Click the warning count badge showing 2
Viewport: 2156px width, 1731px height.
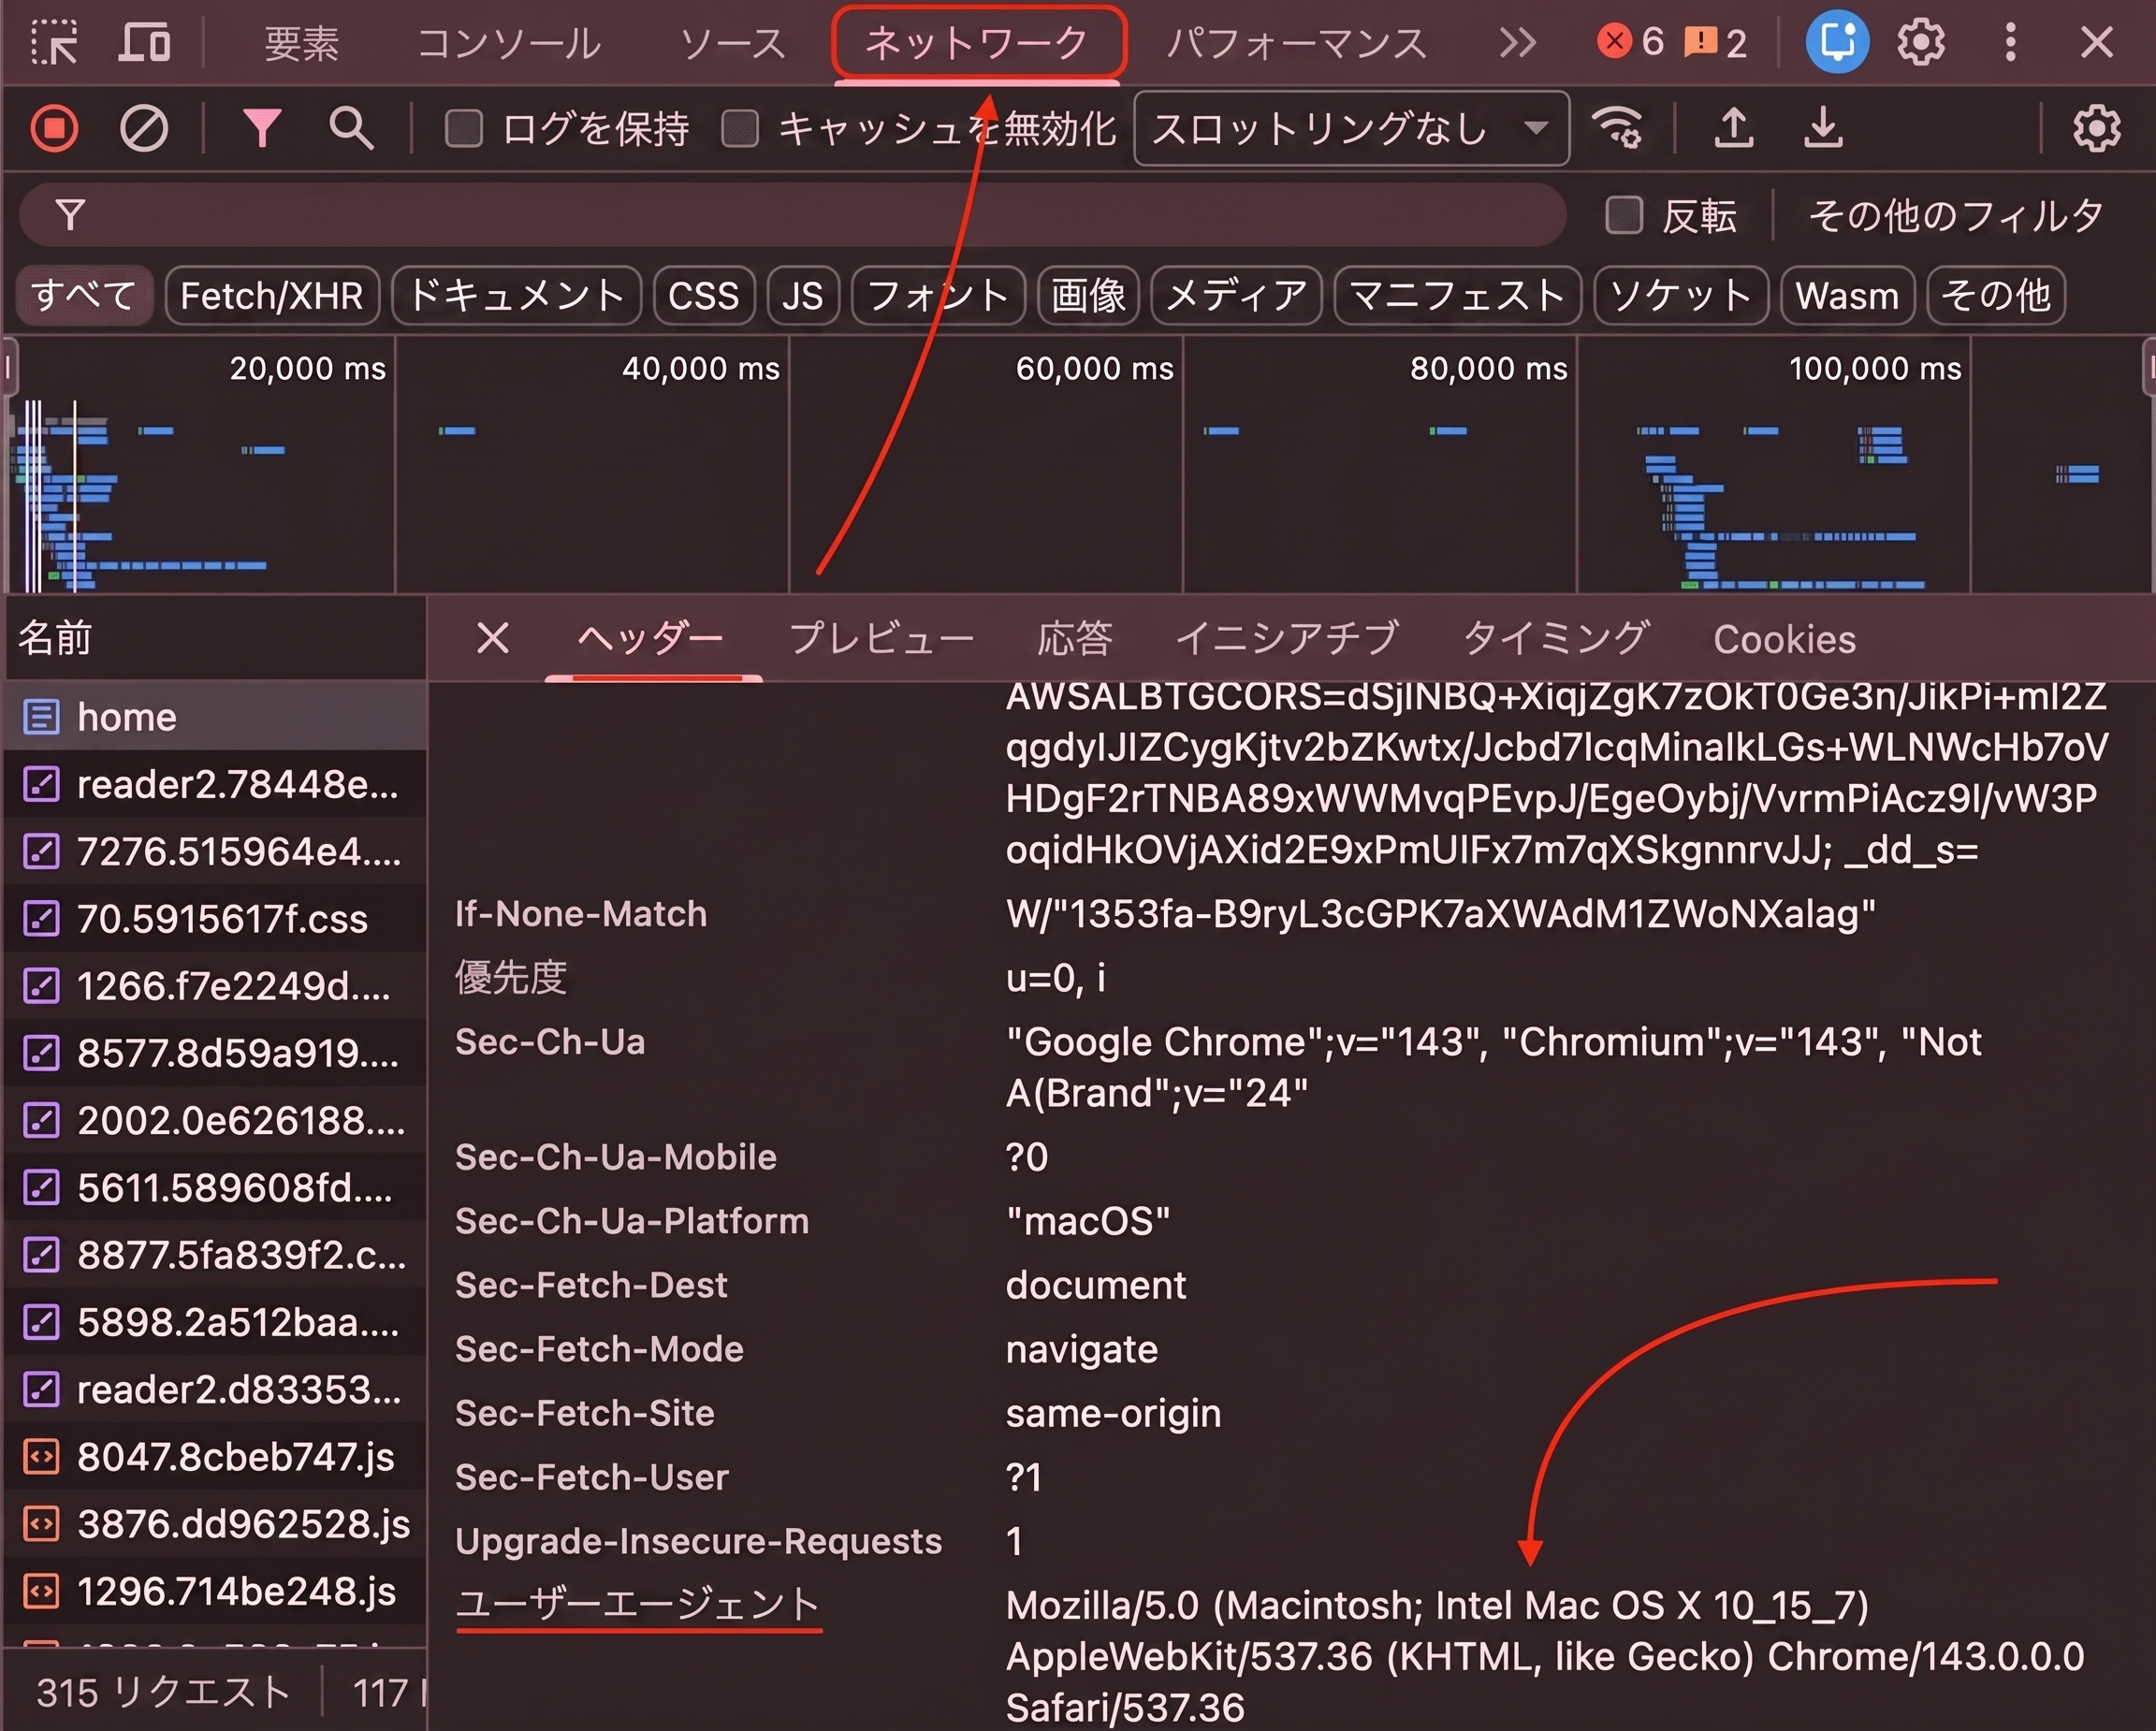[1716, 42]
